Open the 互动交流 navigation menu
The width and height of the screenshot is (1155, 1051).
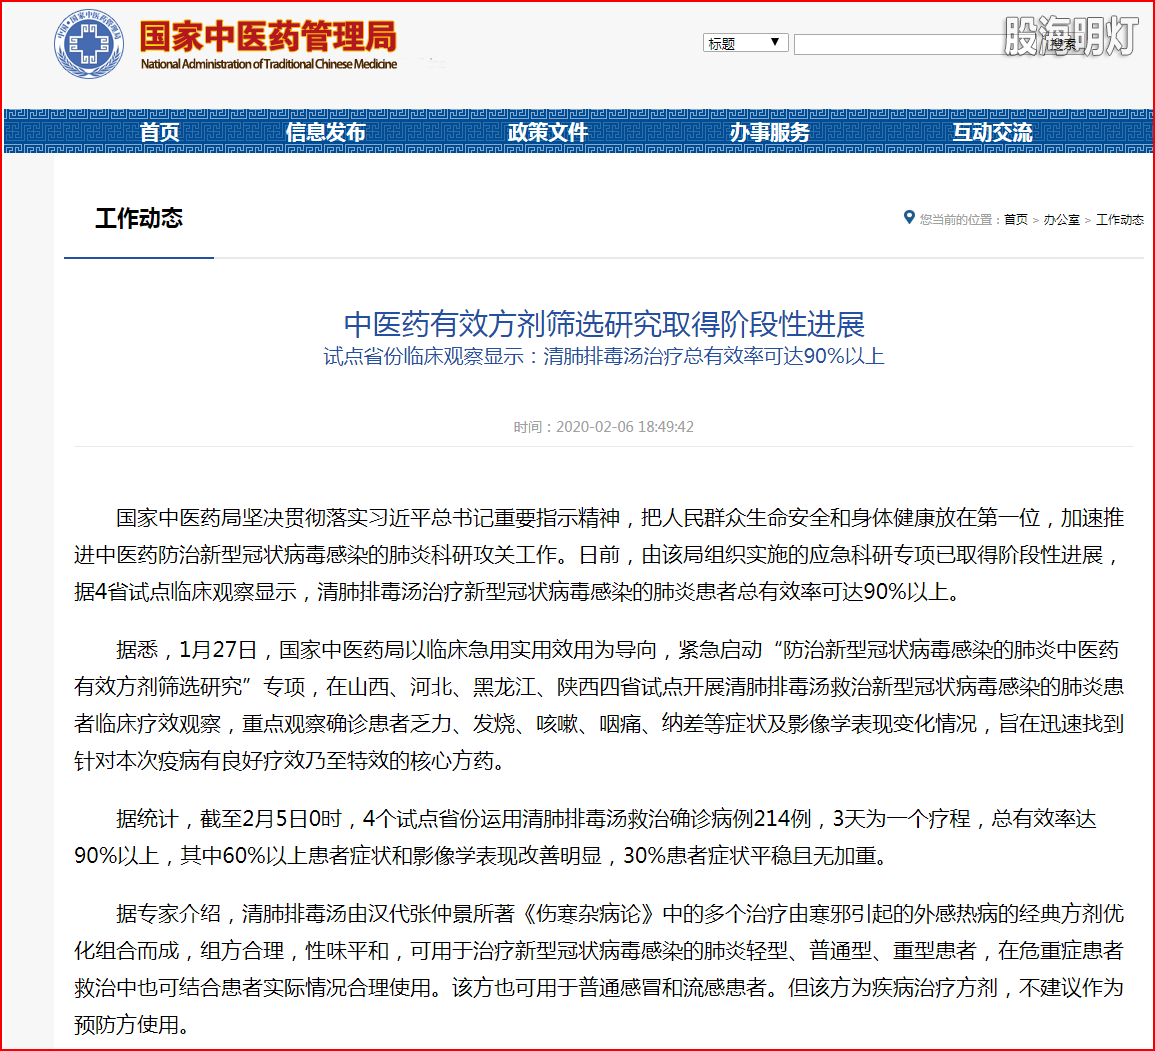click(x=992, y=132)
